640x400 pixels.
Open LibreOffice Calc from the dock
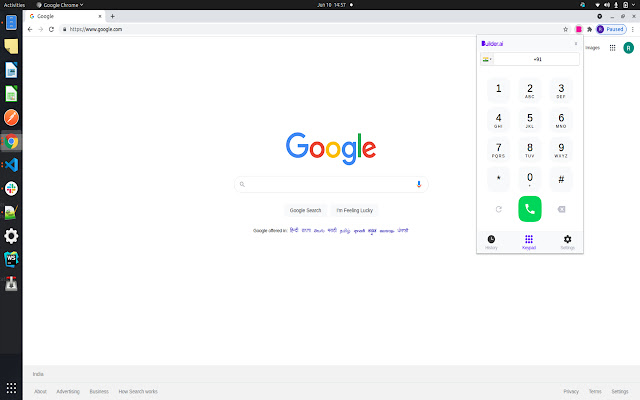click(x=11, y=94)
